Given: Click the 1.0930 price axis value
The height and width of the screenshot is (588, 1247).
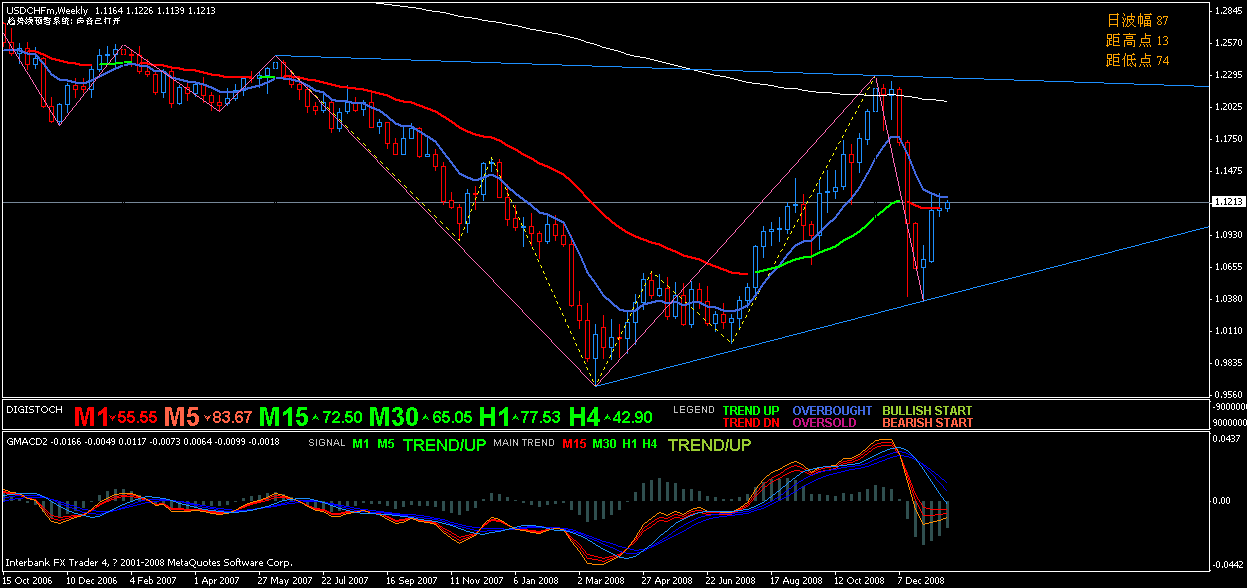Looking at the screenshot, I should 1227,234.
